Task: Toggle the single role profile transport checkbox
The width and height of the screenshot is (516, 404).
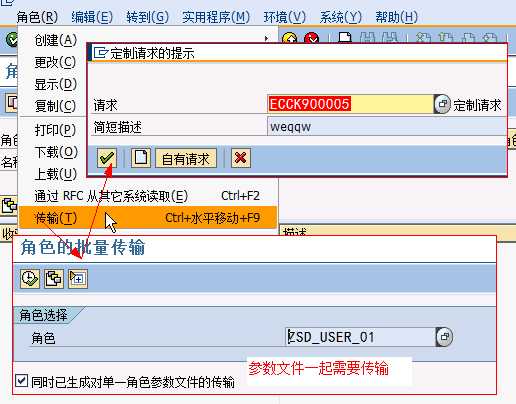Action: [x=22, y=381]
